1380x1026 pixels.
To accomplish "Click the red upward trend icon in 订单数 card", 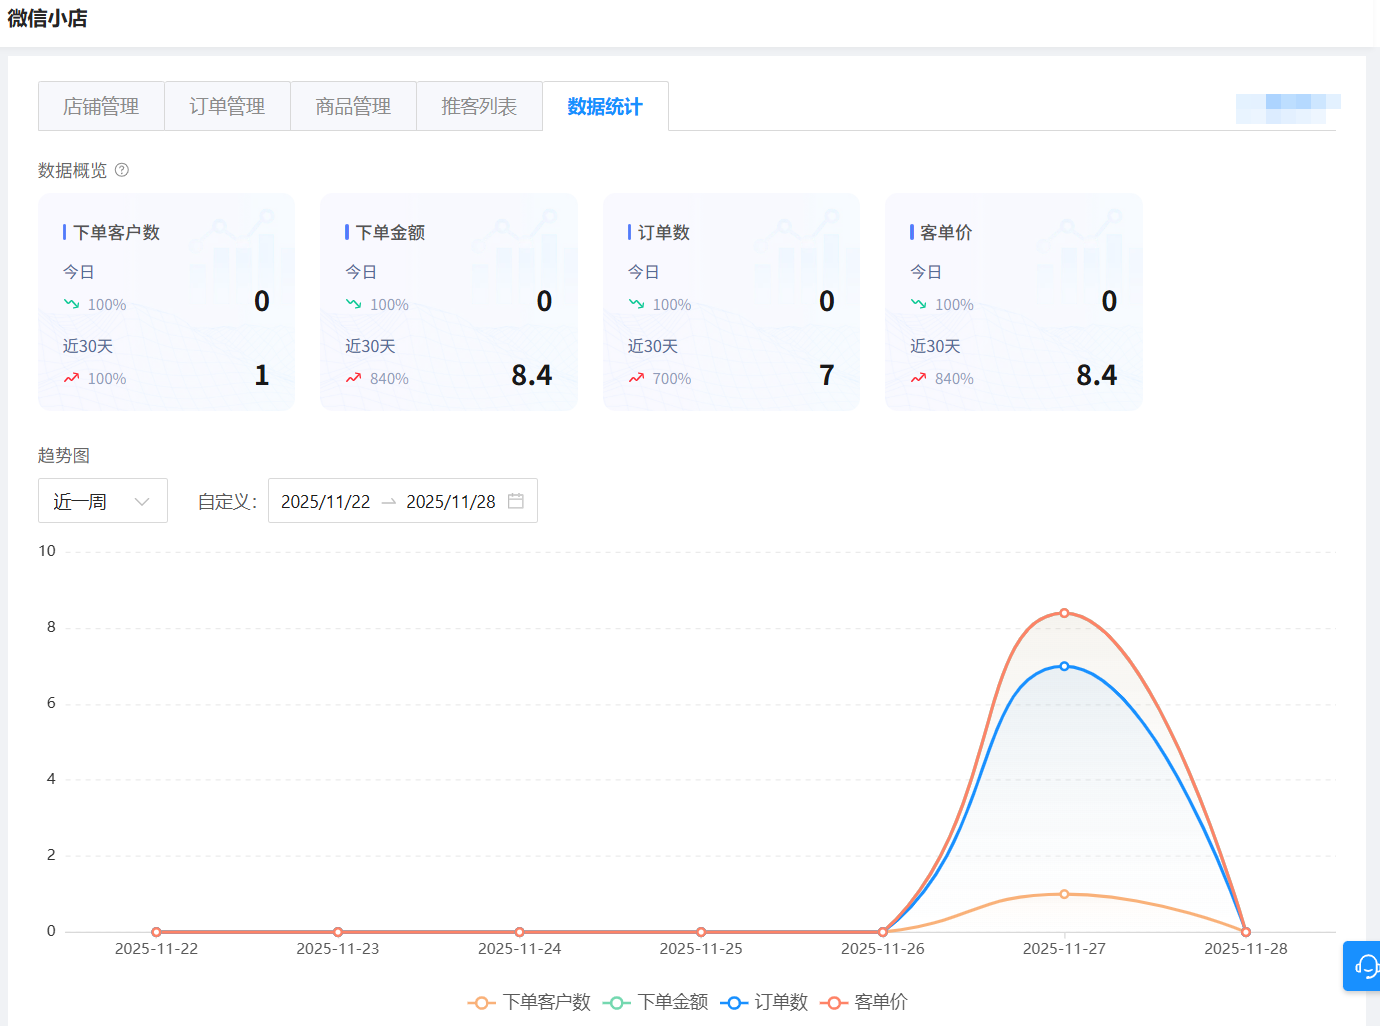I will click(x=636, y=378).
